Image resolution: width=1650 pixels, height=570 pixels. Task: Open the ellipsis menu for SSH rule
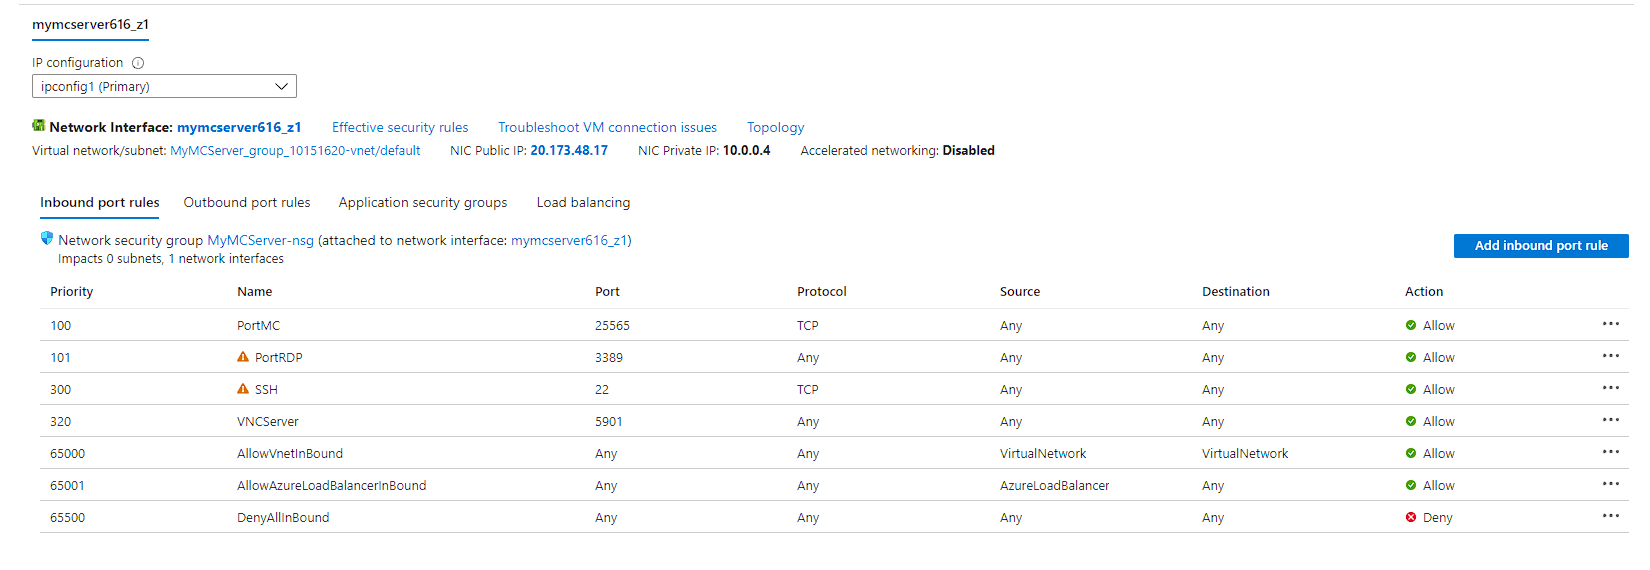1610,388
